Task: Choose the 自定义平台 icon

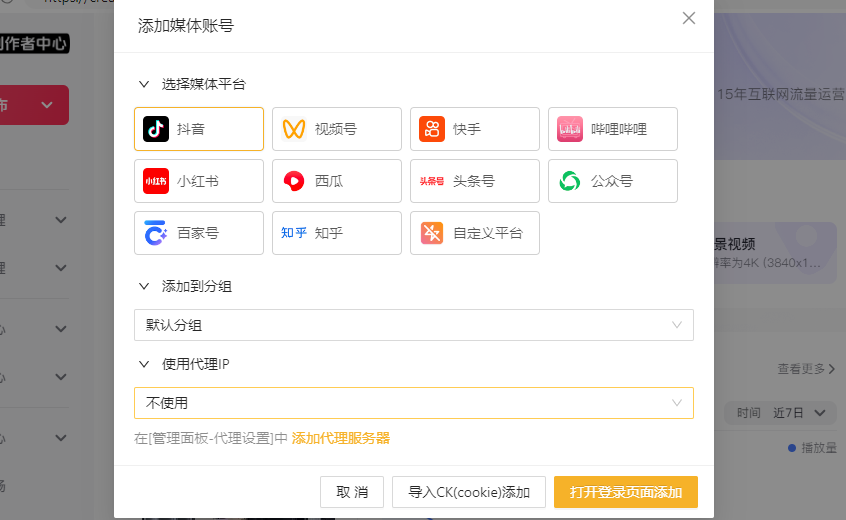Action: [432, 232]
